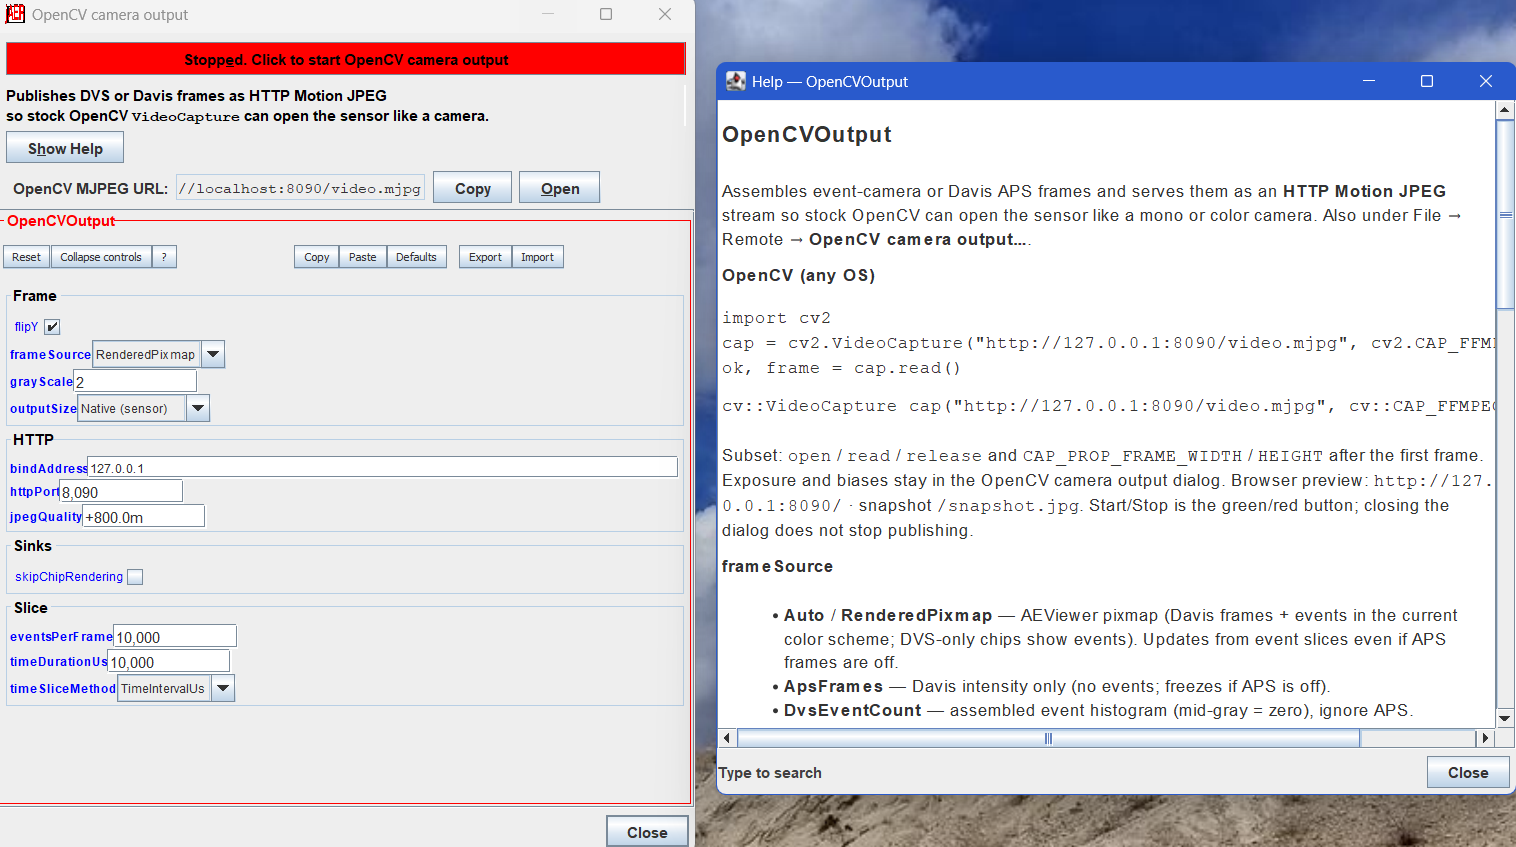The image size is (1516, 847).
Task: Click the timeDurationUs input field
Action: (x=169, y=661)
